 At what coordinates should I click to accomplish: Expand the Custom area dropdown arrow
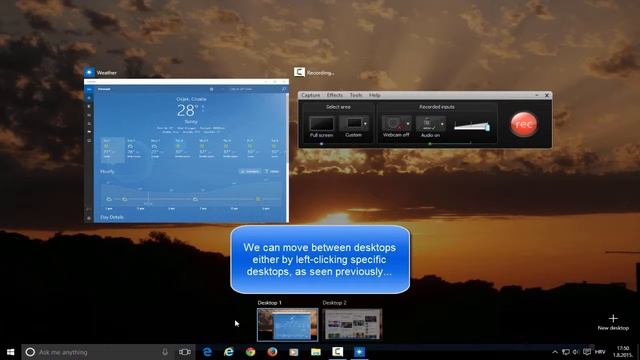pos(365,124)
